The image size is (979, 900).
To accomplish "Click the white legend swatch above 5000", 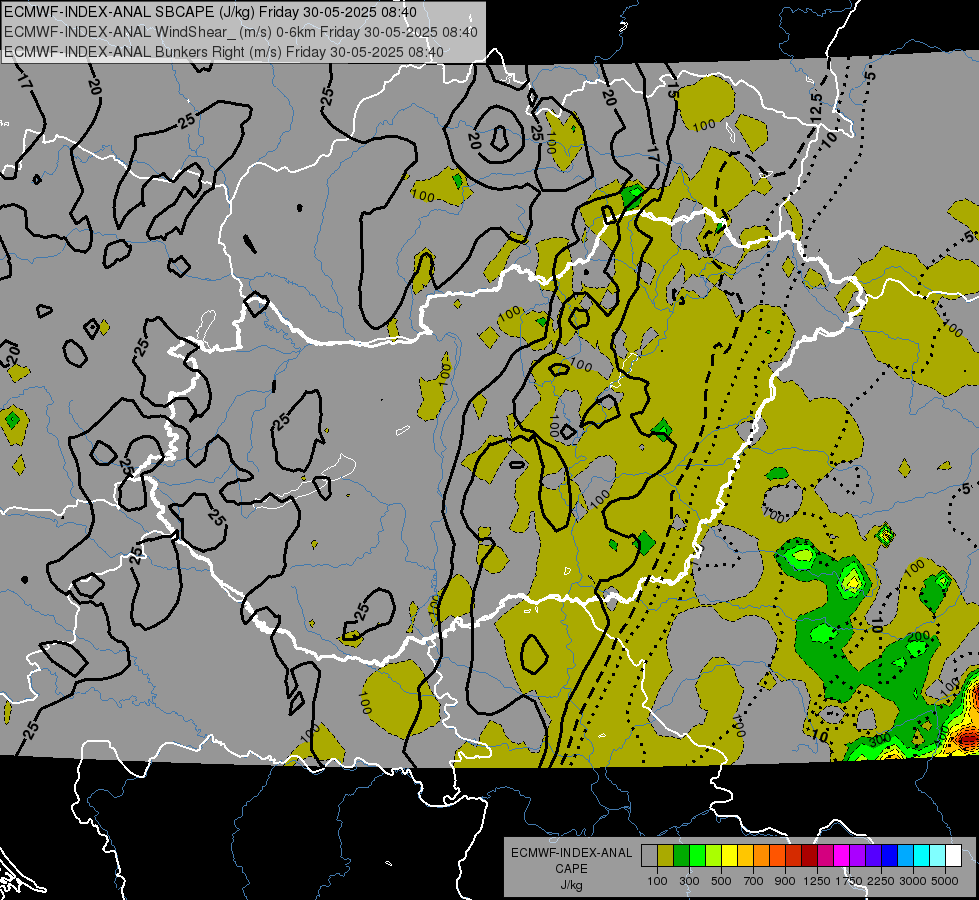I will pos(953,855).
